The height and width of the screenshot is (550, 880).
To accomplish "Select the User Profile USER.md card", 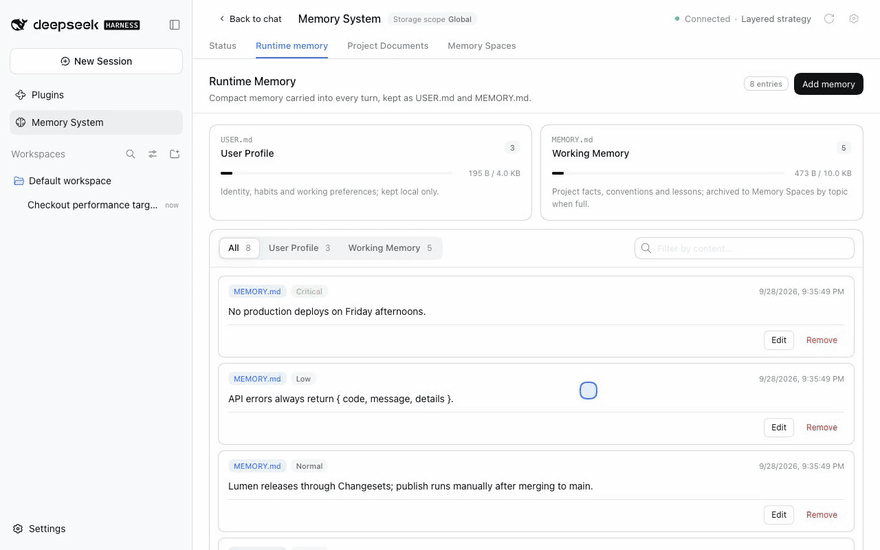I will point(370,172).
